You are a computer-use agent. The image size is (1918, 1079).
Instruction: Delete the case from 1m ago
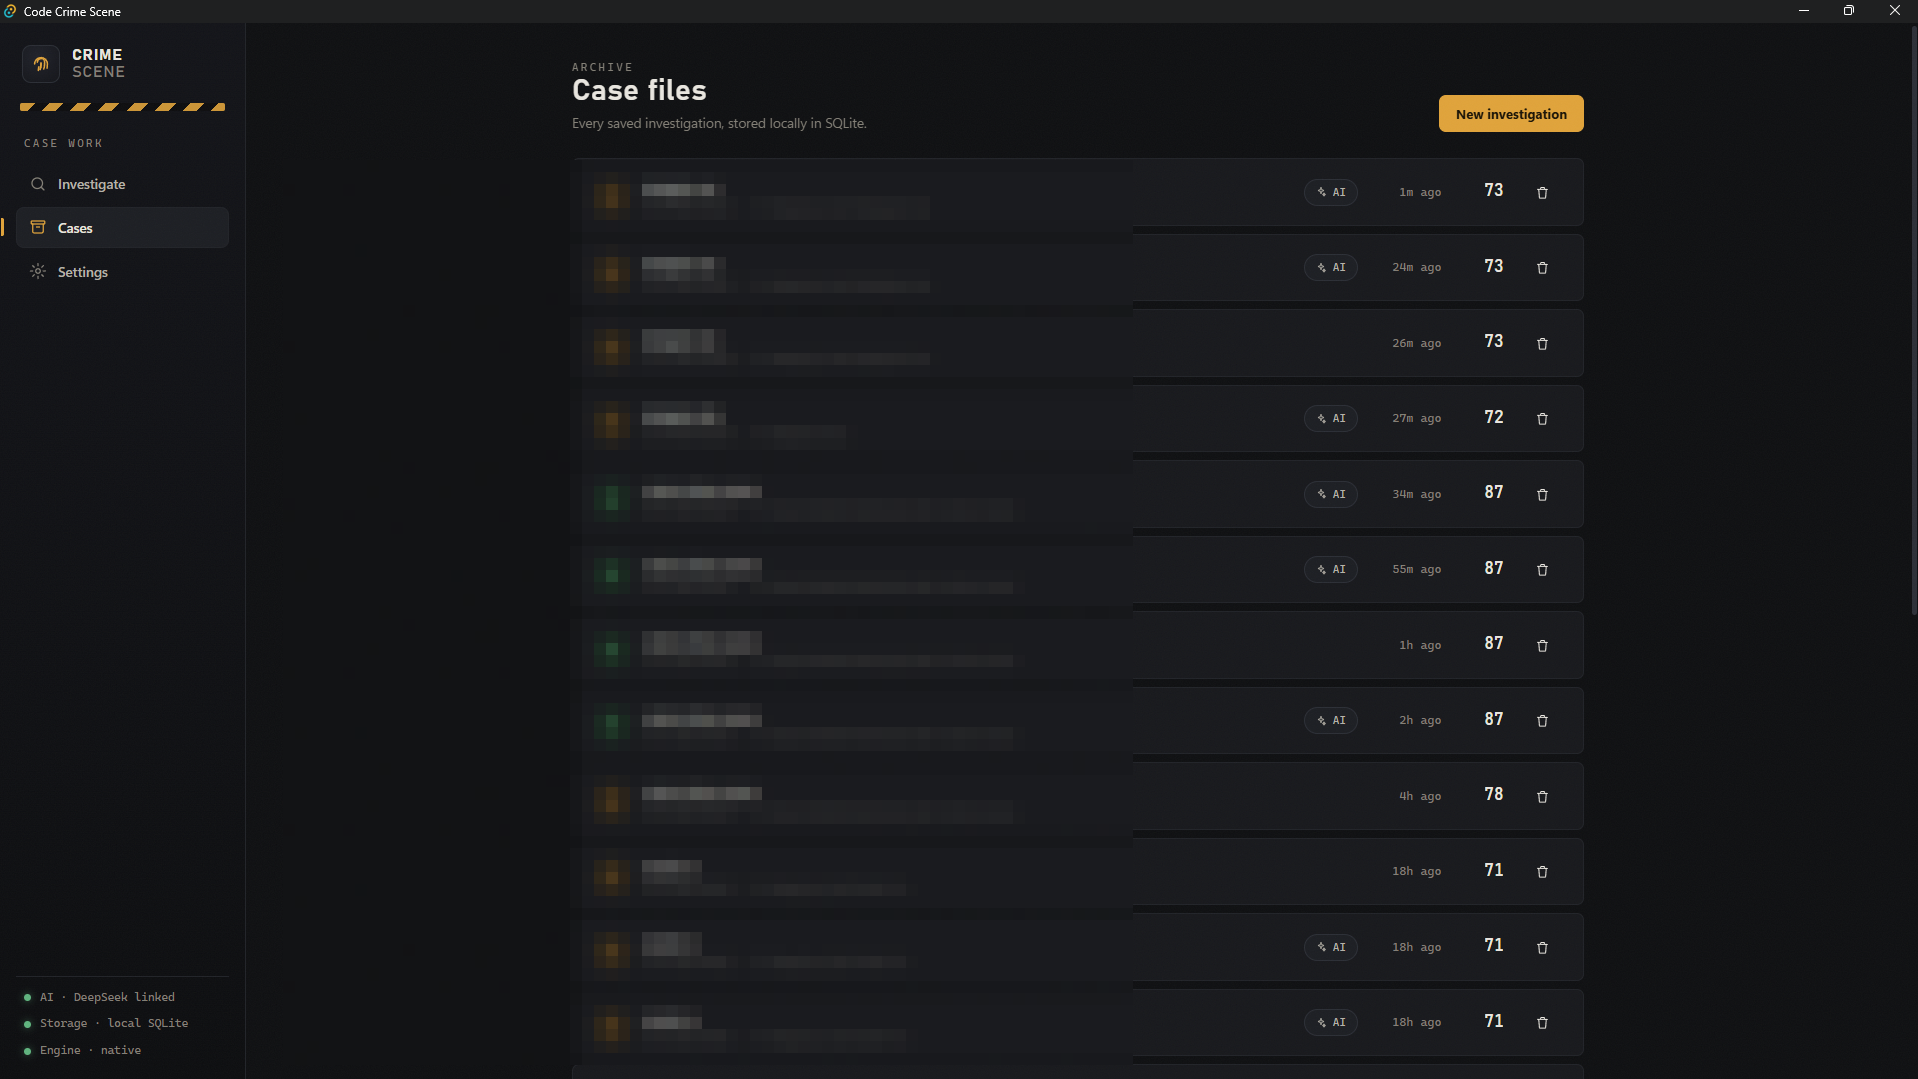(x=1542, y=192)
